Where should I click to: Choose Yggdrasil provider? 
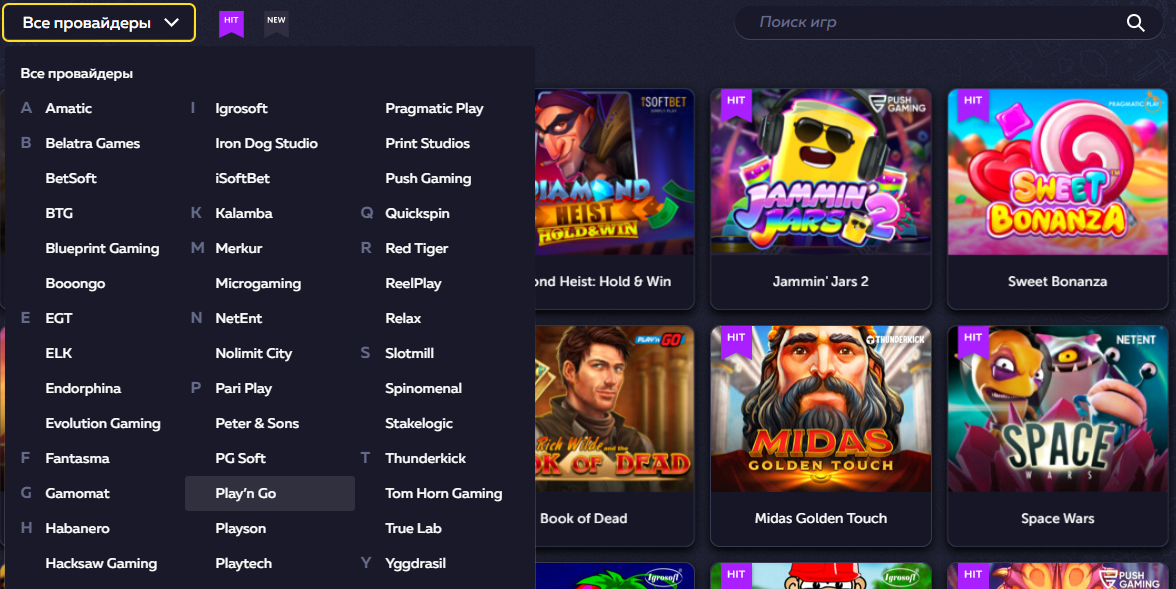click(416, 563)
